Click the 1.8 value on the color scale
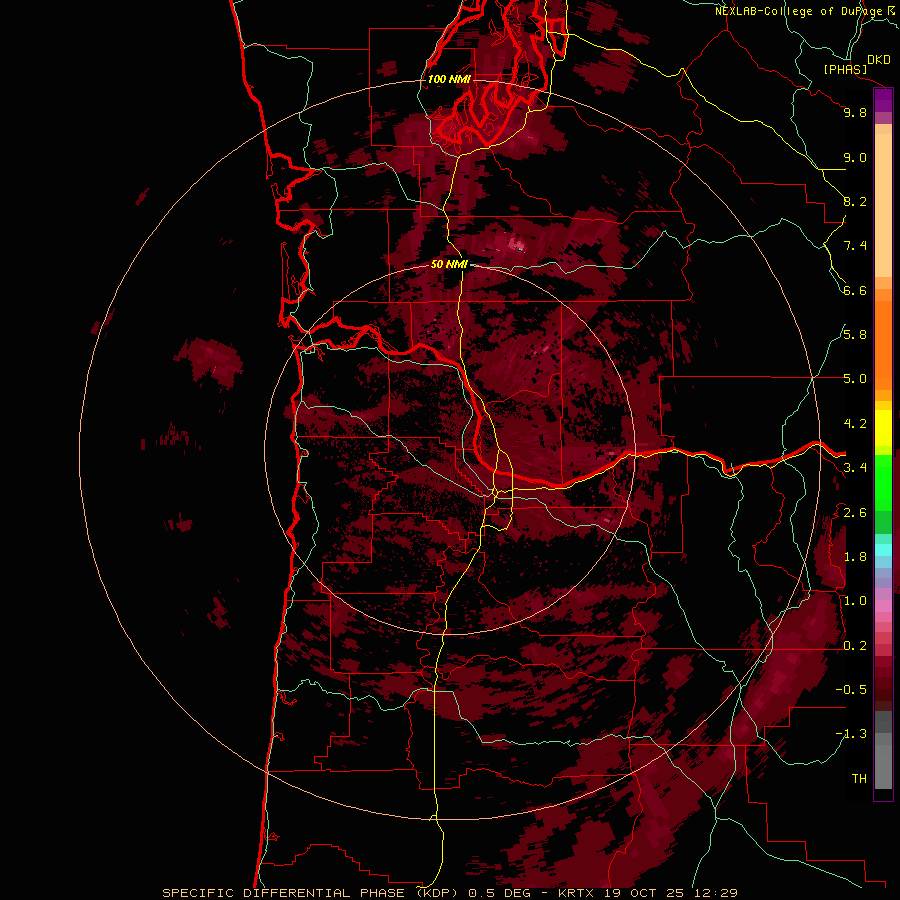The width and height of the screenshot is (900, 900). coord(855,557)
